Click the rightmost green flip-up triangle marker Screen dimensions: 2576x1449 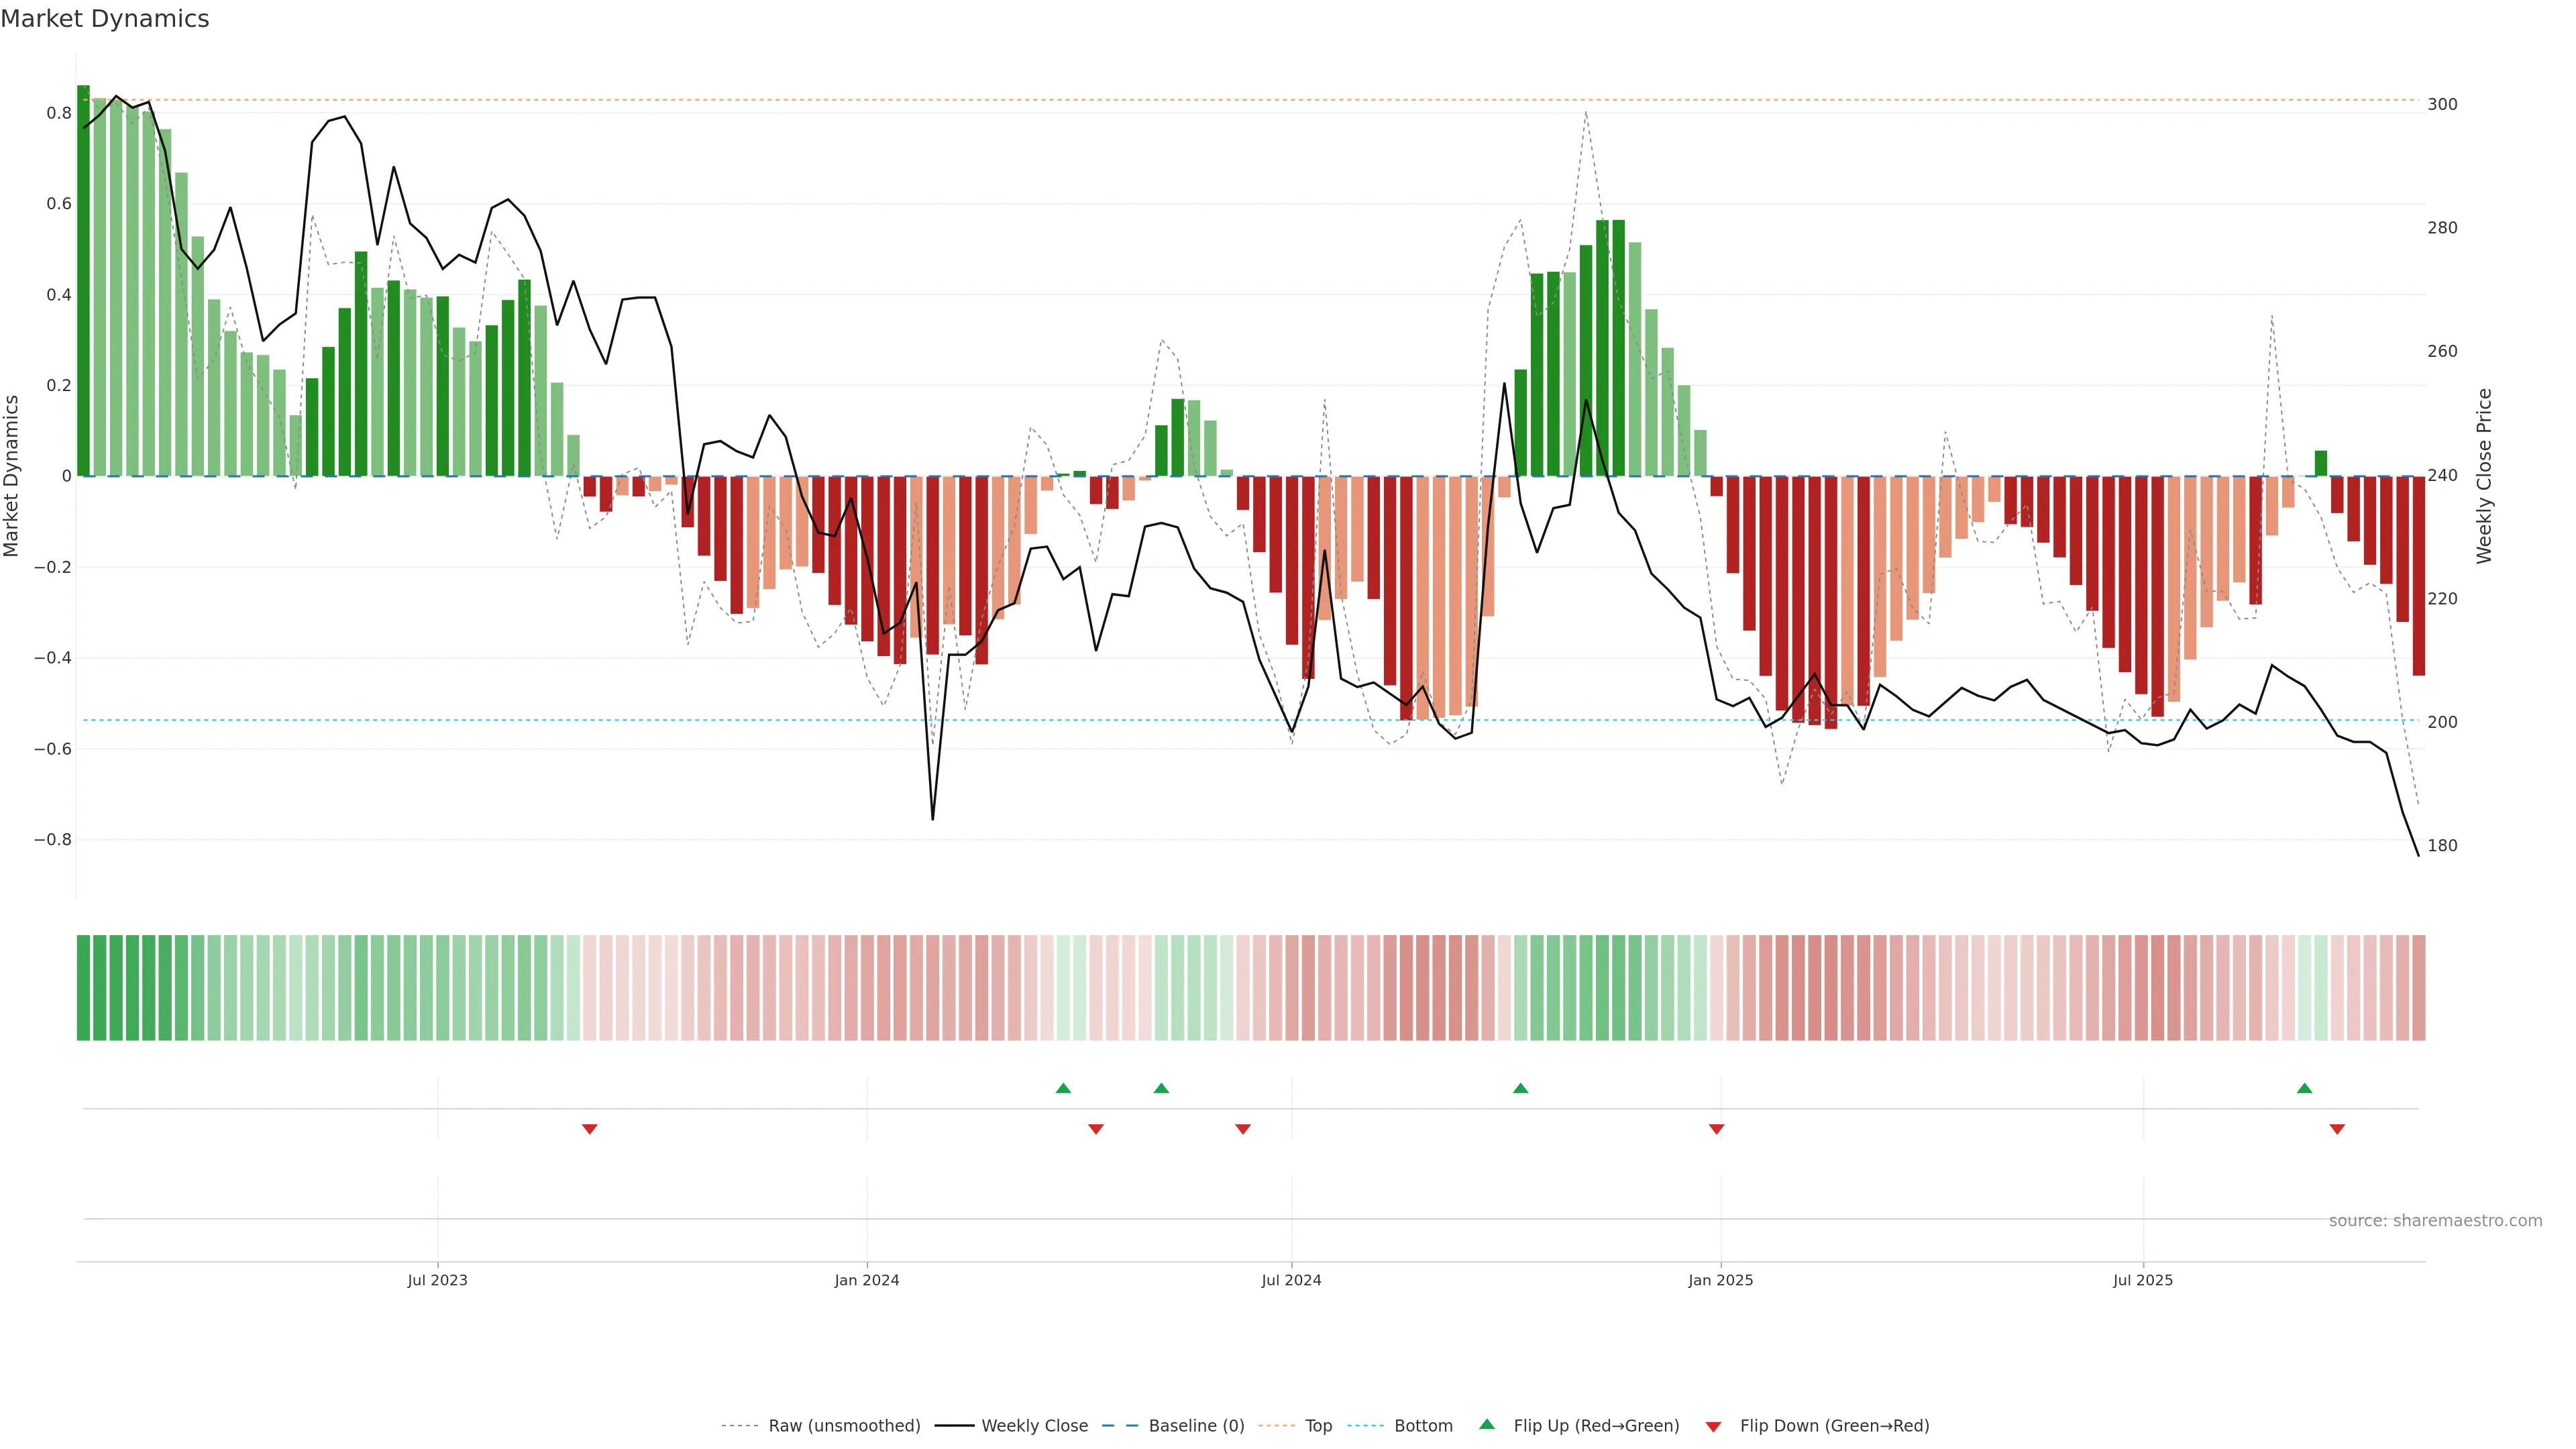(2304, 1088)
